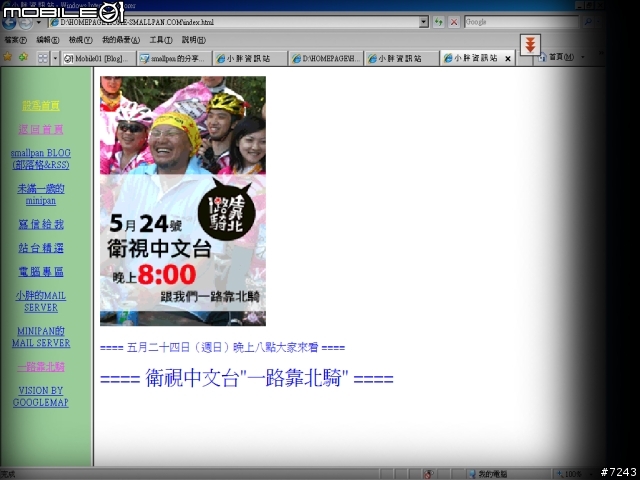This screenshot has width=640, height=480.
Task: Switch to the Mobile01 [Blog] tab
Action: click(x=99, y=59)
